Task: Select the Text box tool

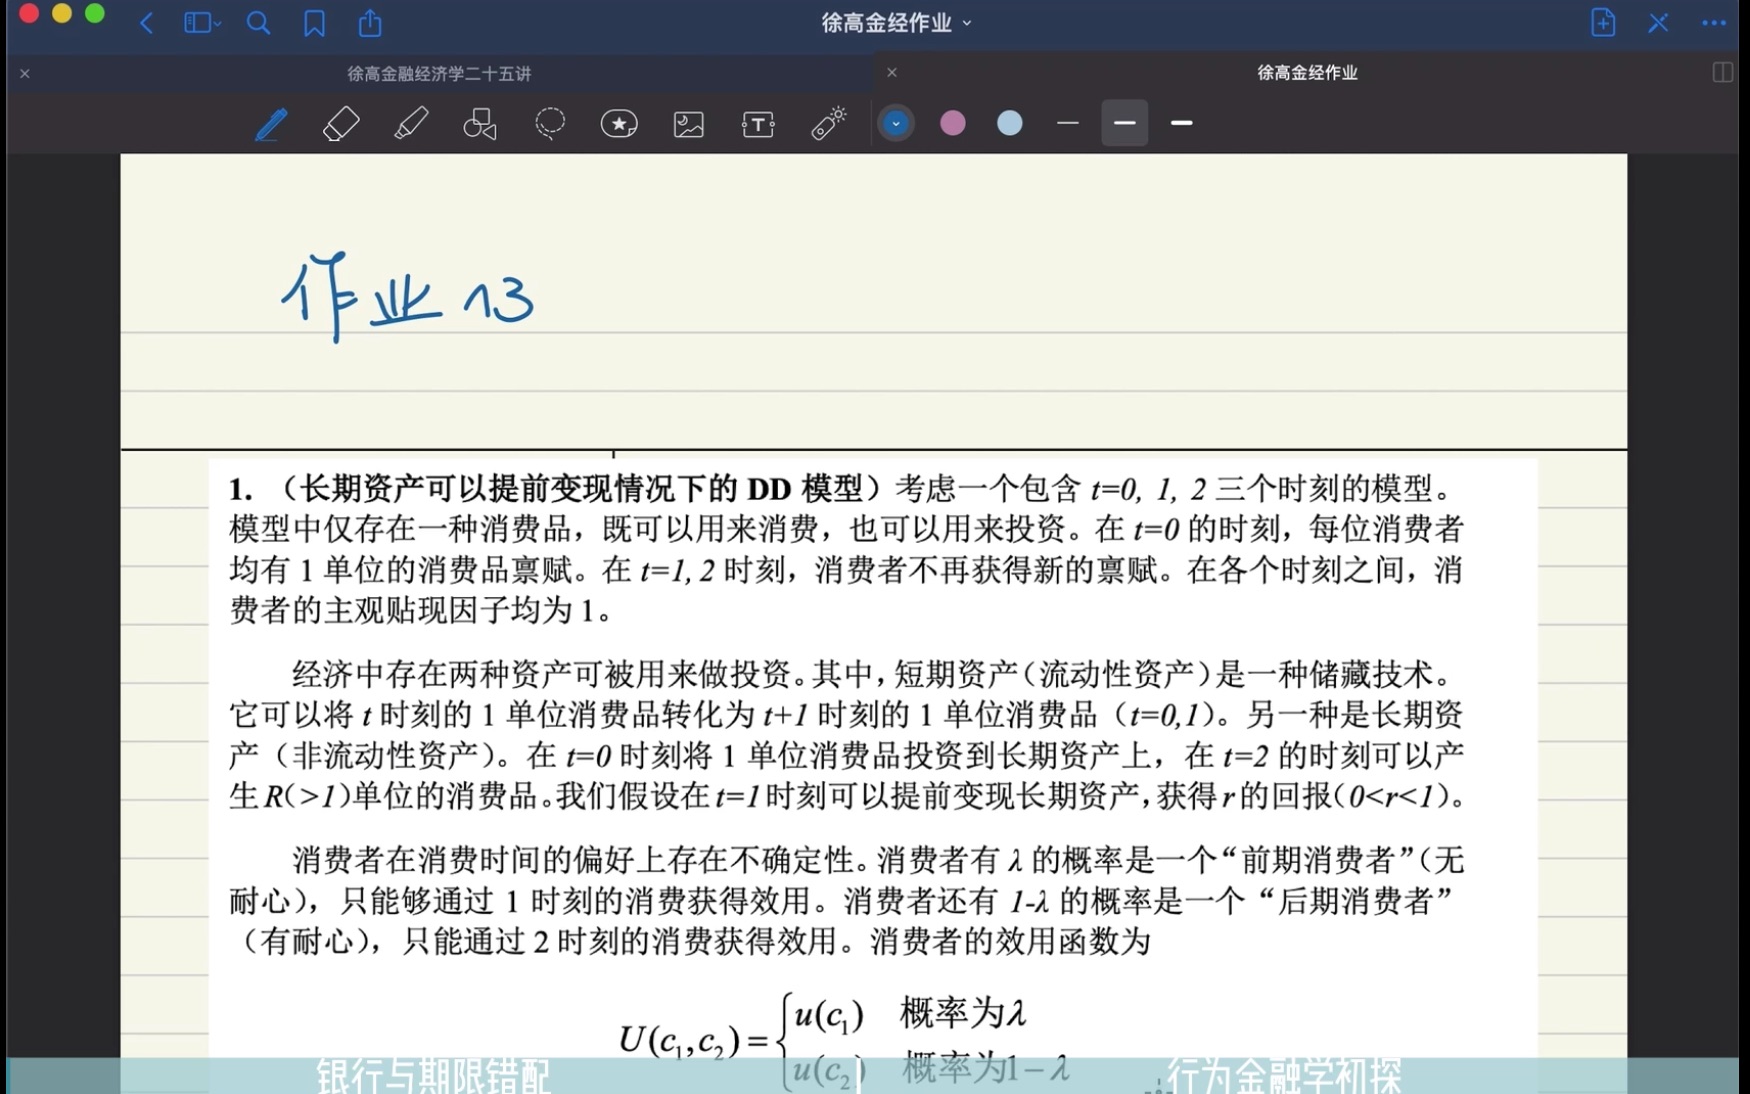Action: (758, 124)
